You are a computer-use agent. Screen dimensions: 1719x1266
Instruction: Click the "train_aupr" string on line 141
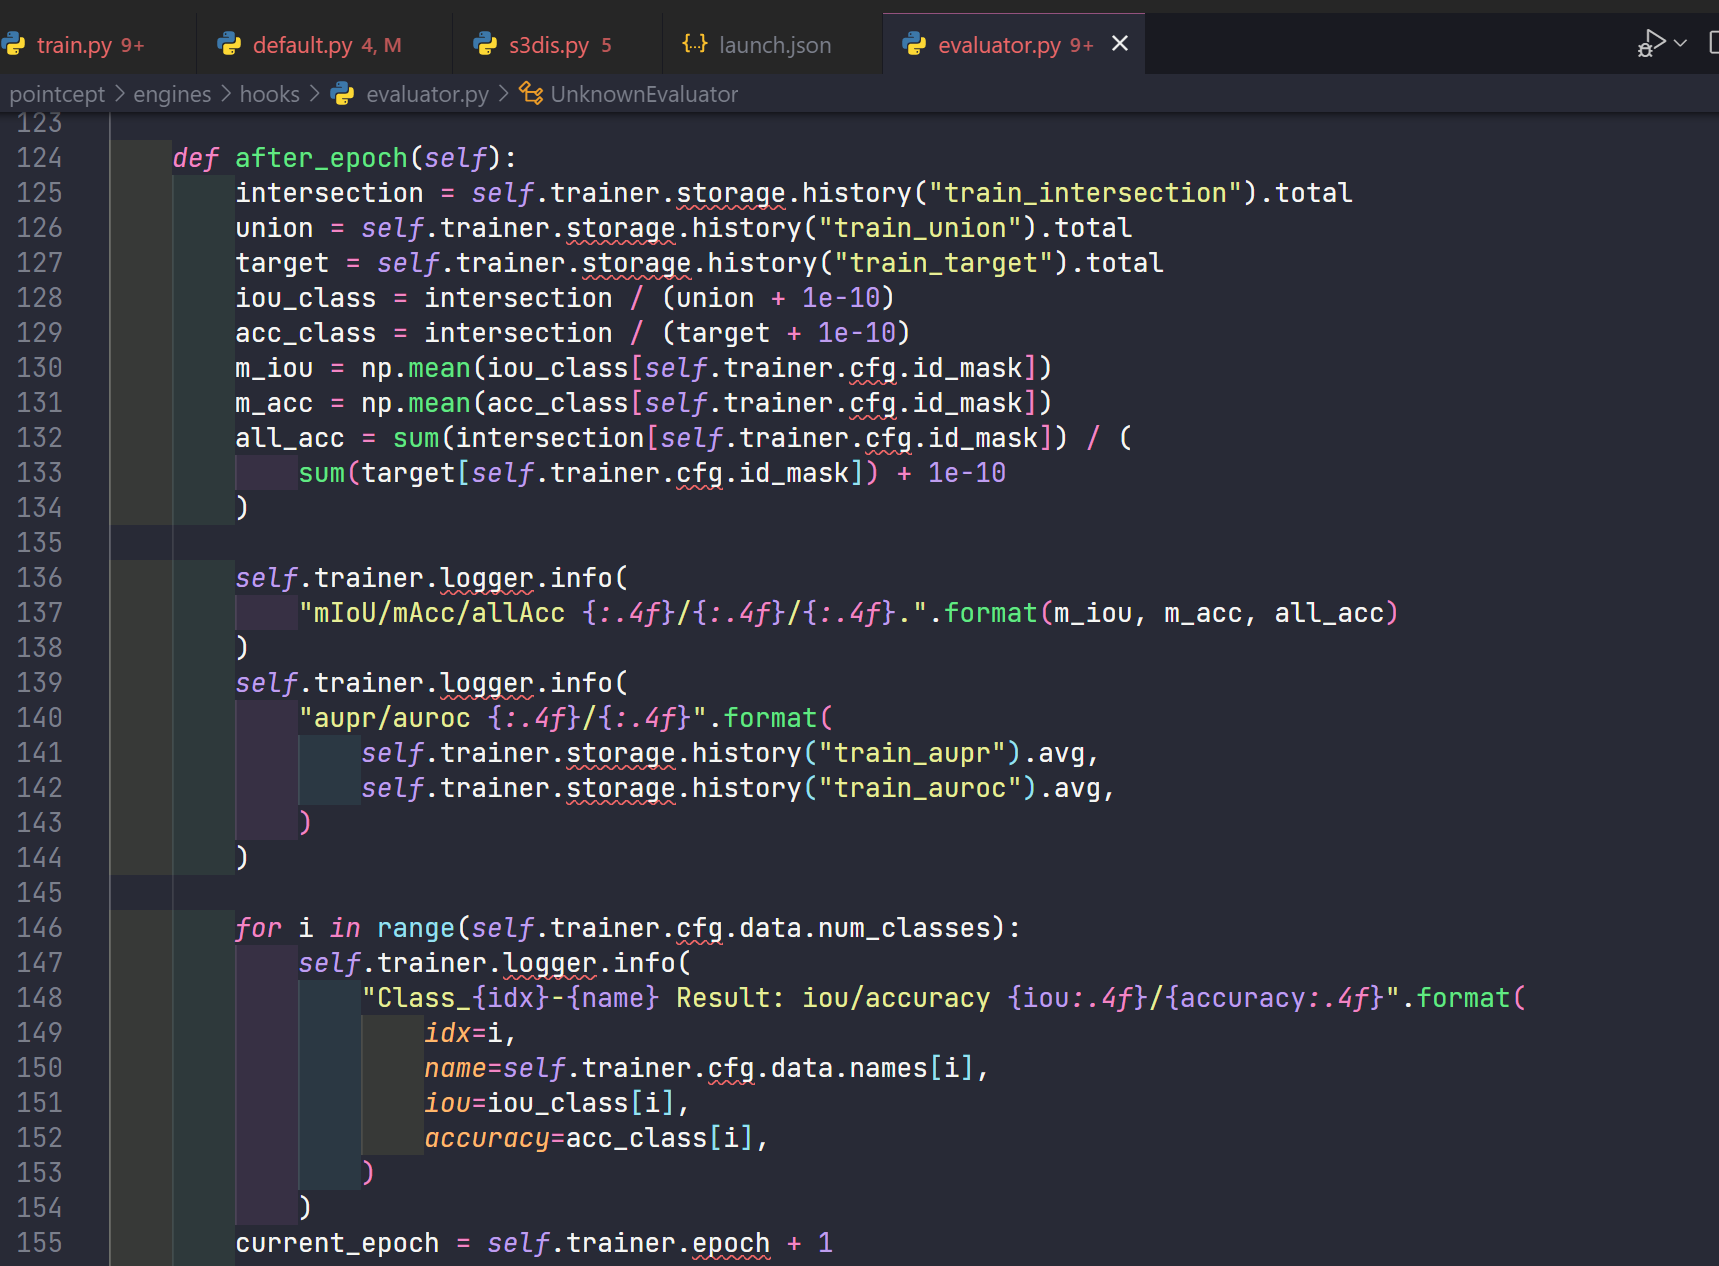[912, 753]
